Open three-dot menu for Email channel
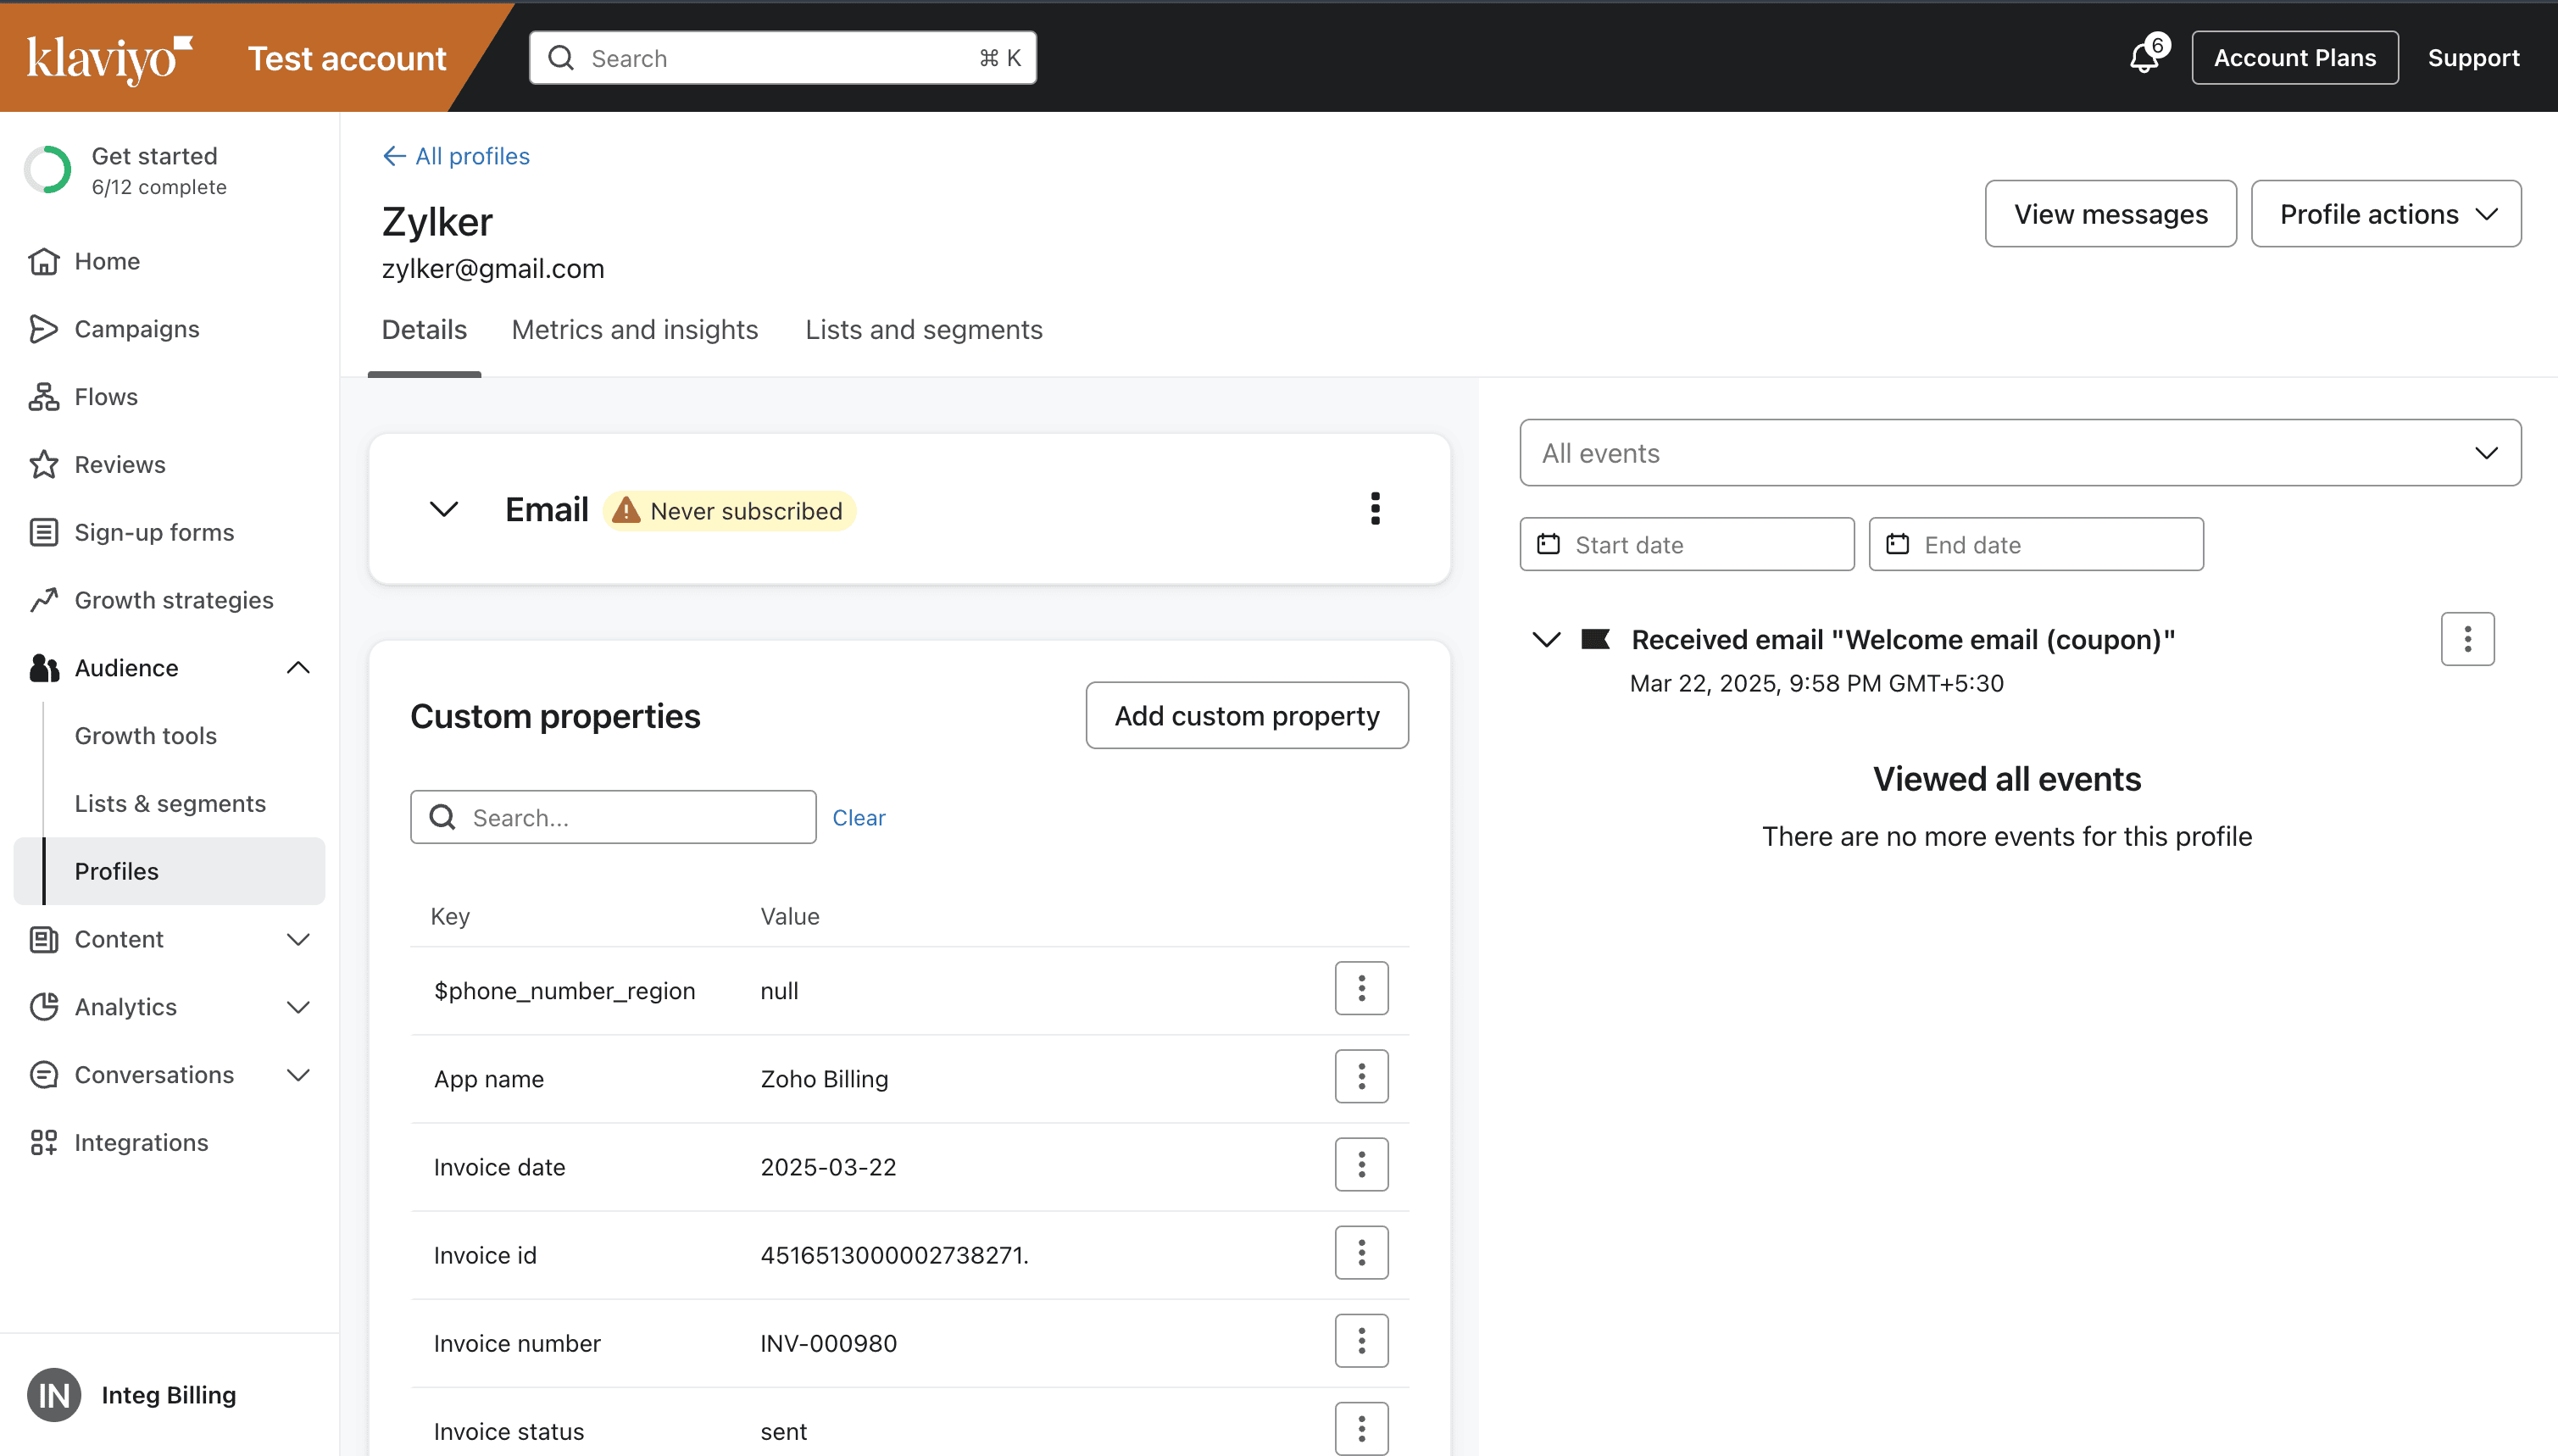Viewport: 2558px width, 1456px height. (1375, 509)
